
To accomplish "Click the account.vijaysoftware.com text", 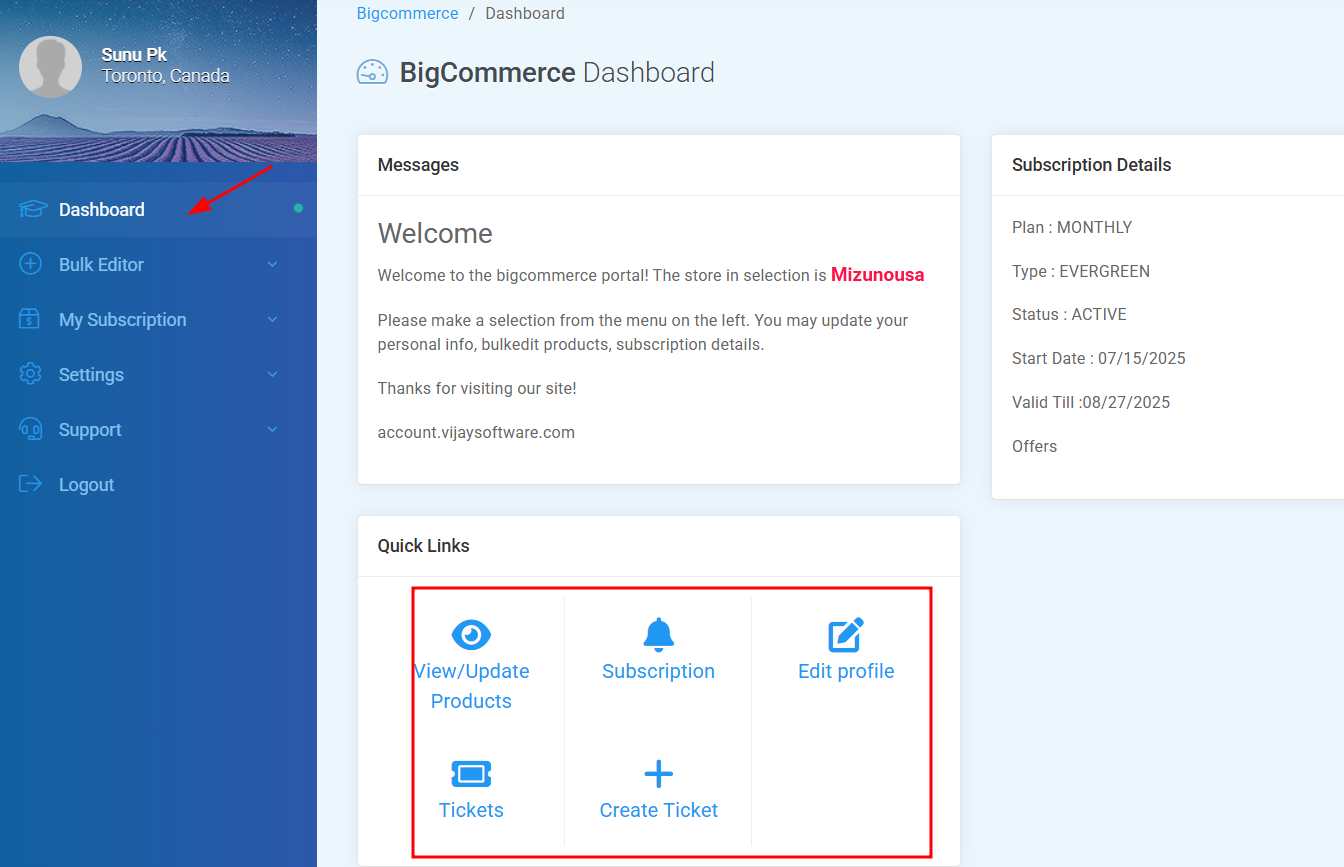I will tap(476, 433).
